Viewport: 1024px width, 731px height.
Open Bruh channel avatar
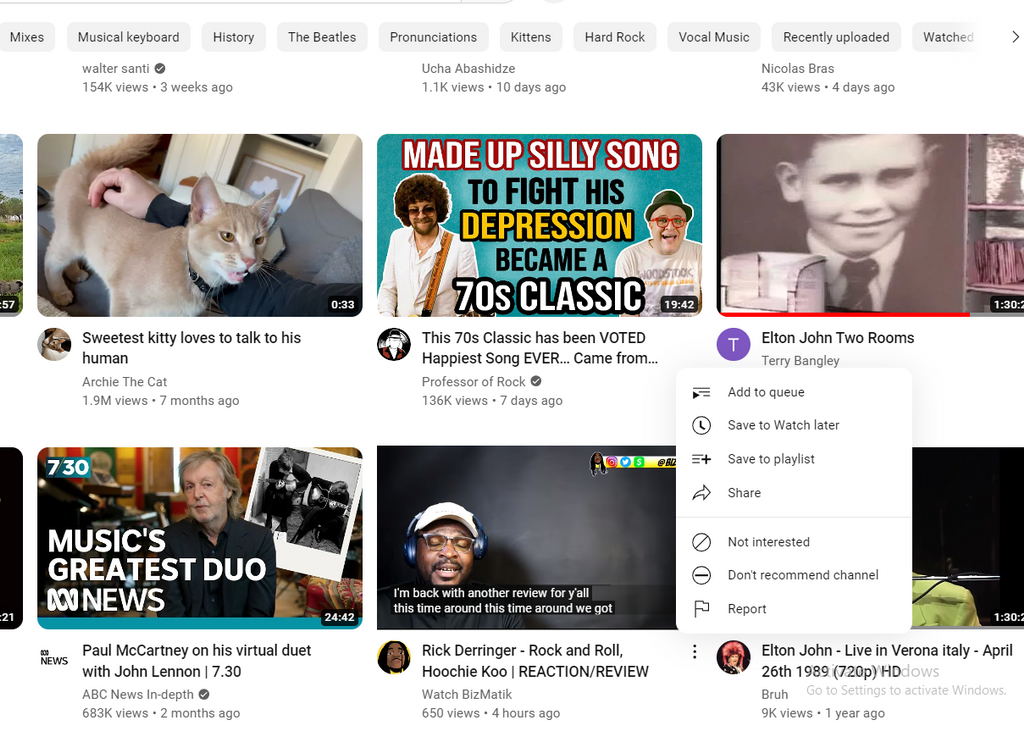coord(733,657)
